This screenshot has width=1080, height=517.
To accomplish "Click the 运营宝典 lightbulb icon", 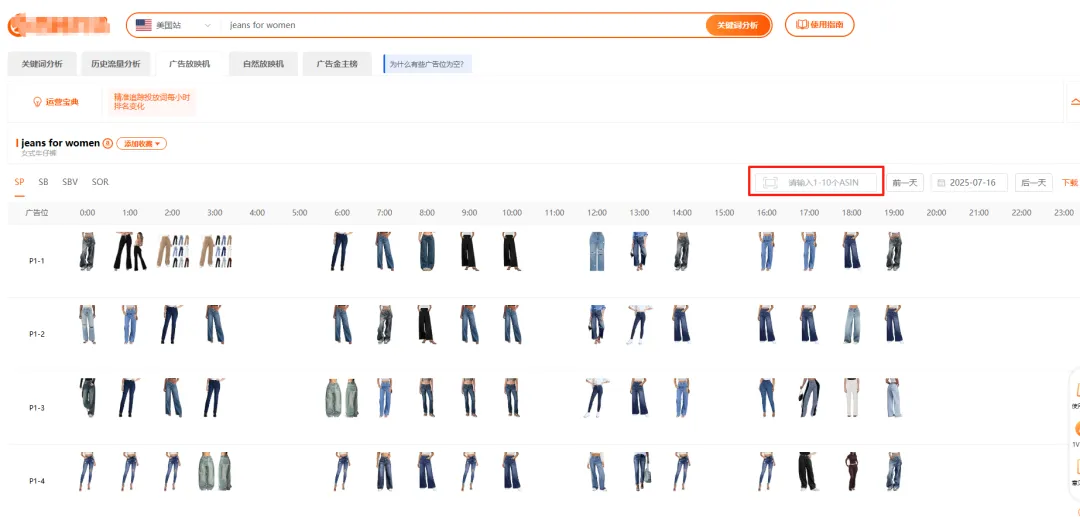I will pyautogui.click(x=38, y=102).
